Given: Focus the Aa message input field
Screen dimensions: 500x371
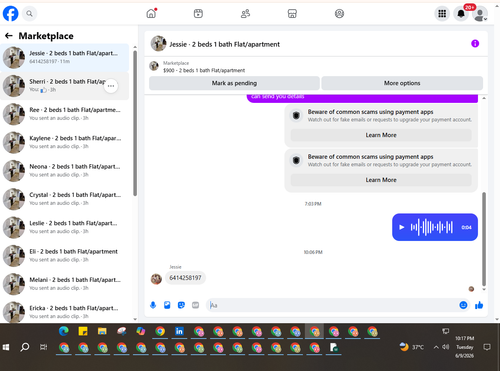Looking at the screenshot, I should coord(333,305).
